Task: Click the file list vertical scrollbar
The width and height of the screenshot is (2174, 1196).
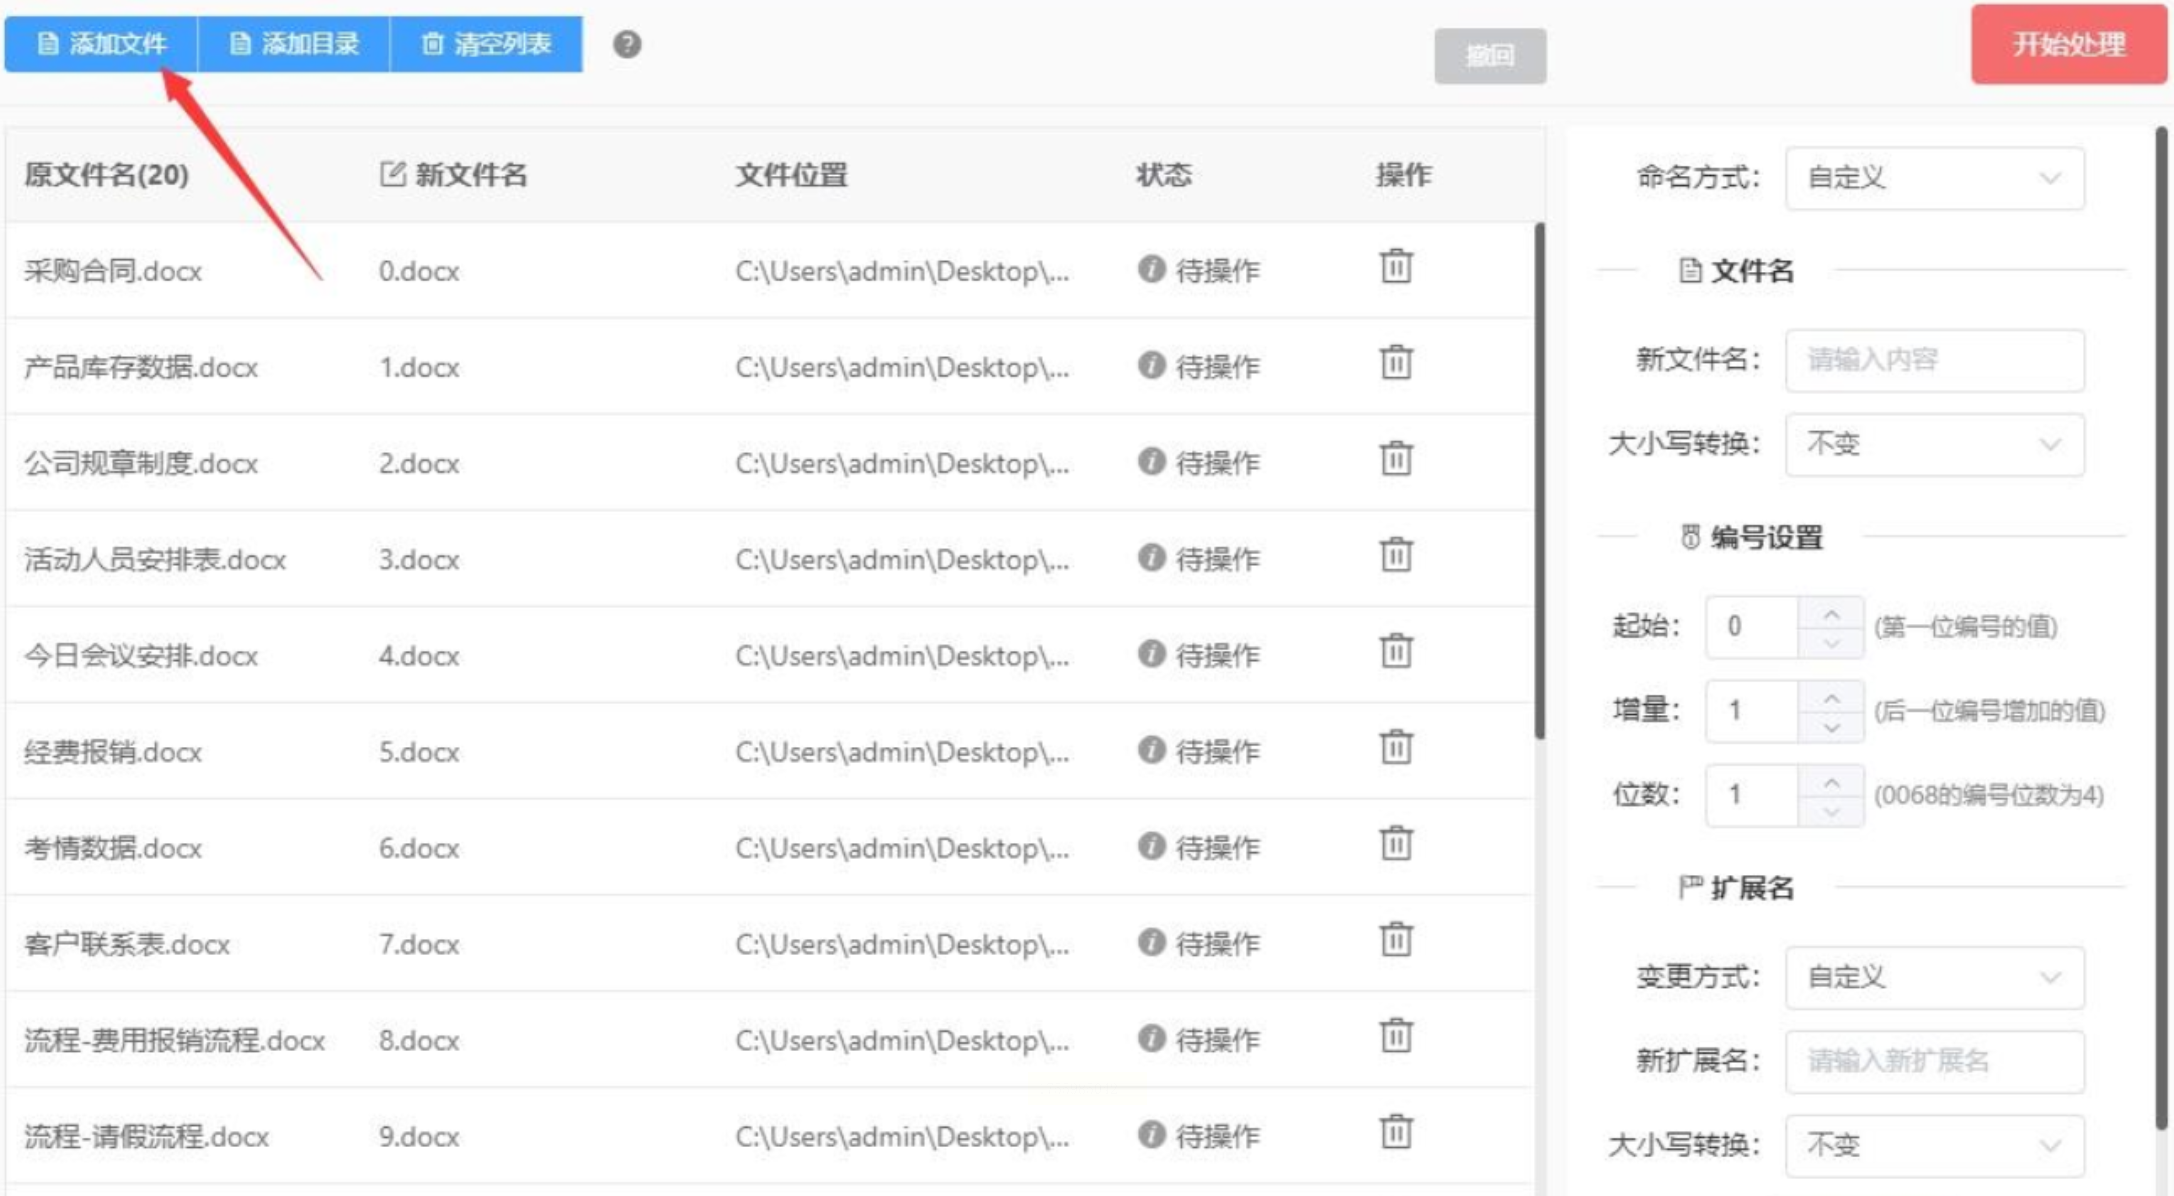Action: pos(1539,481)
